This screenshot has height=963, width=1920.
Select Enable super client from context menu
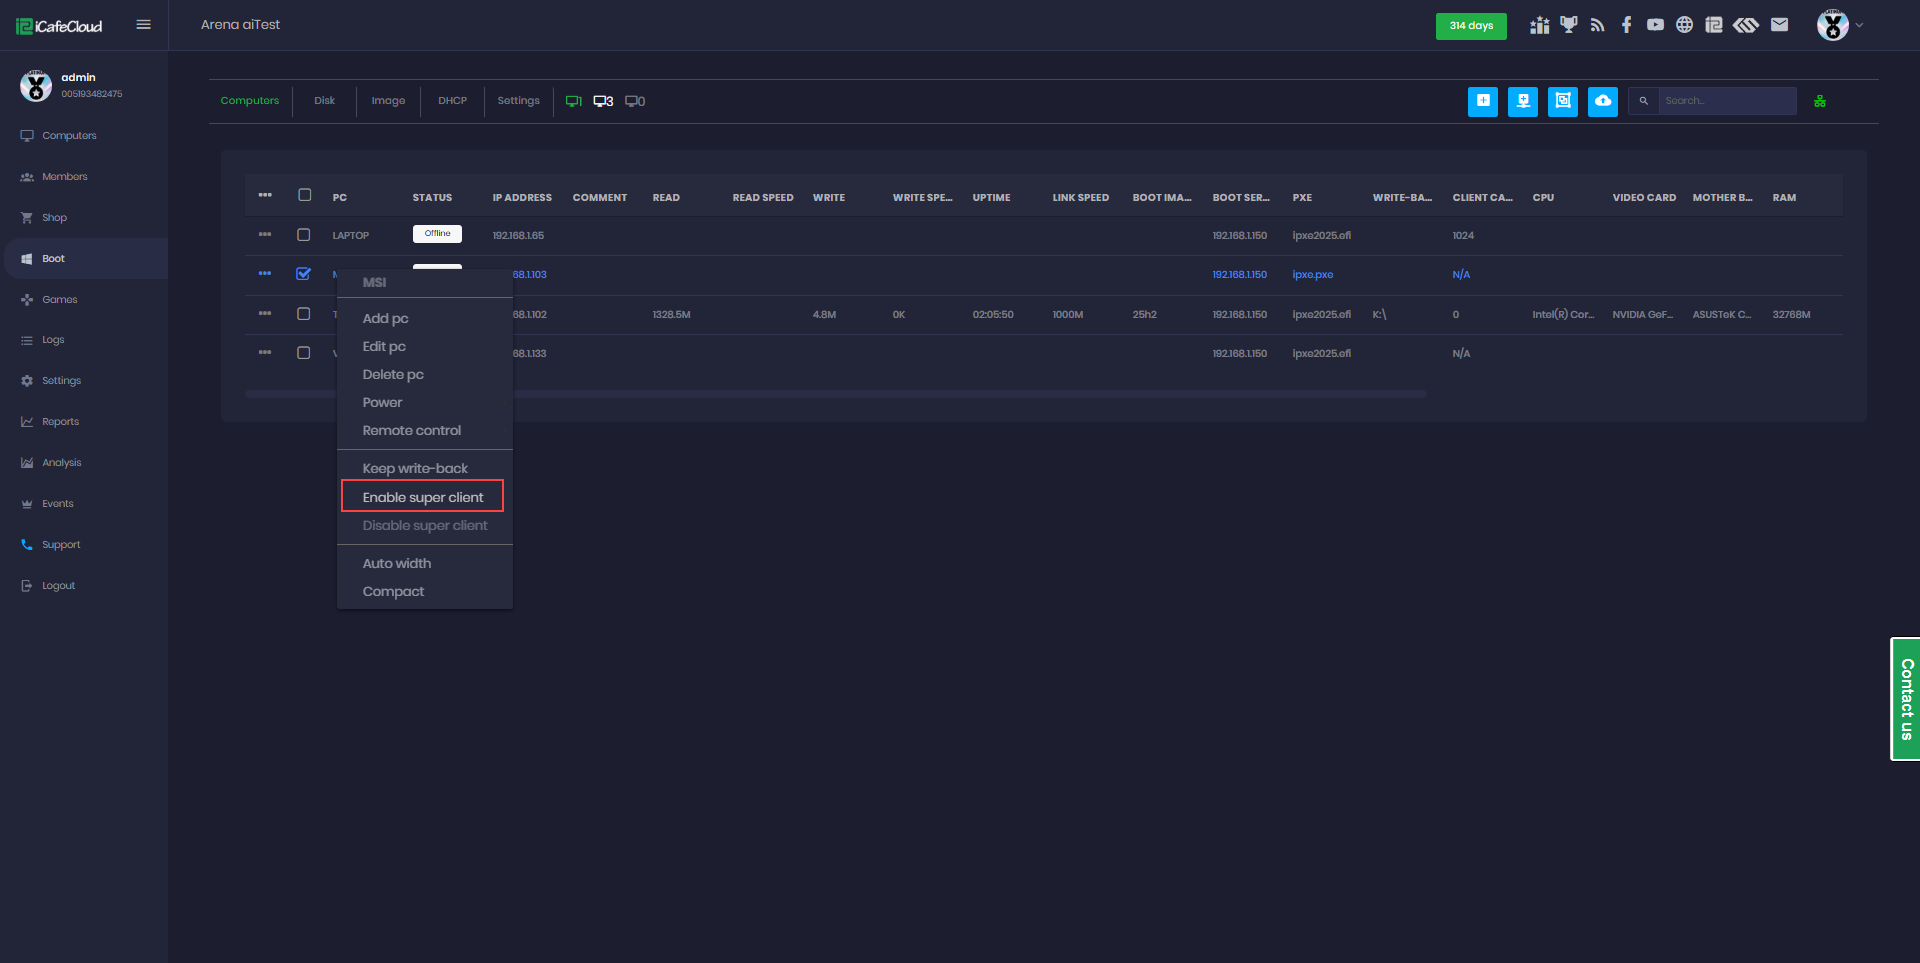click(422, 497)
